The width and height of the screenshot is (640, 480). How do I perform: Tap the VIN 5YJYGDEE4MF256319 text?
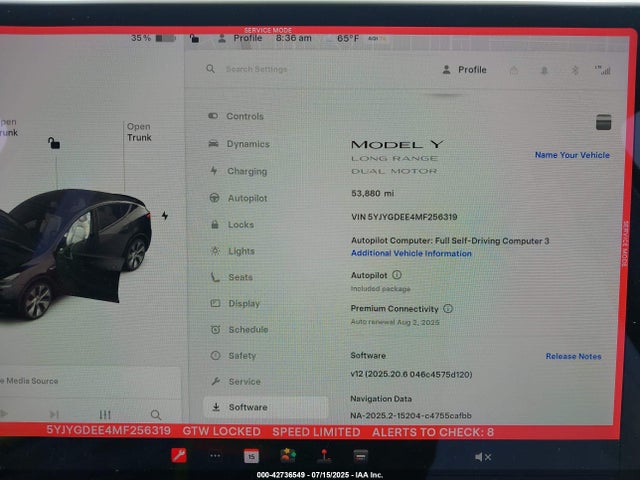point(404,217)
